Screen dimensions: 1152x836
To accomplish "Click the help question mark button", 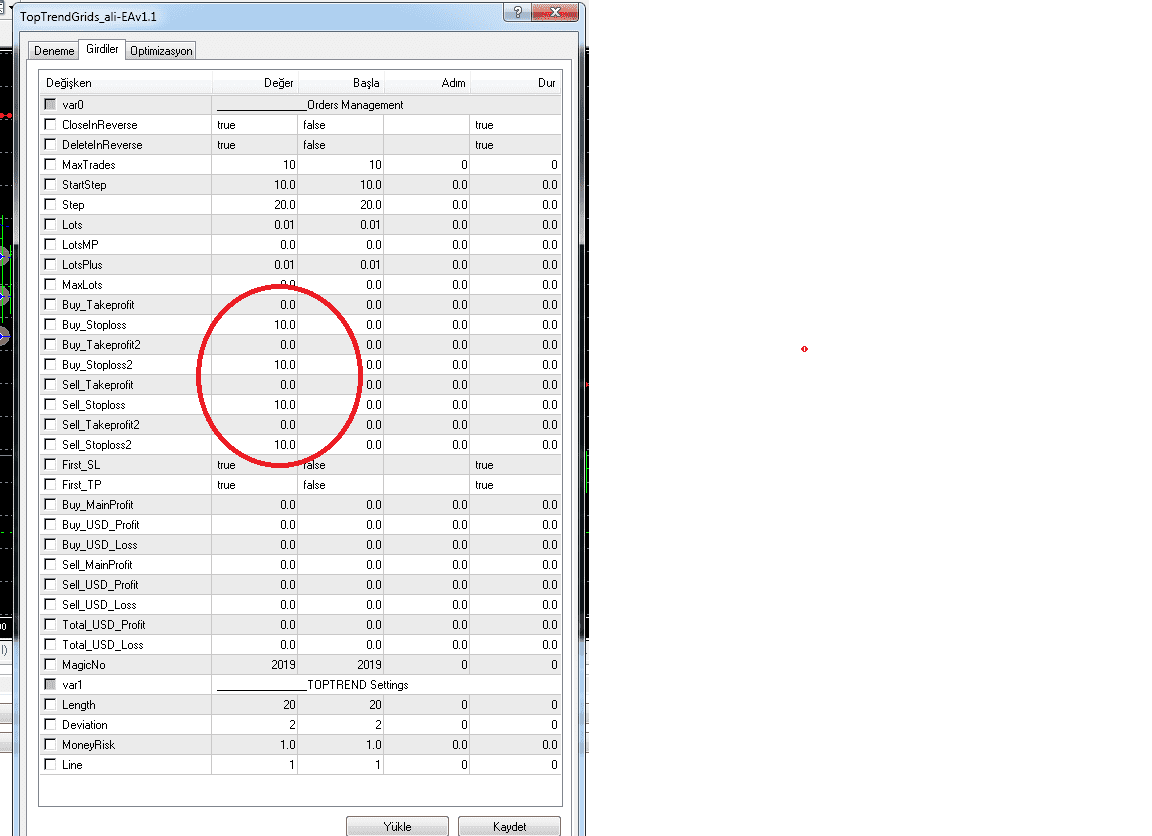I will (517, 12).
